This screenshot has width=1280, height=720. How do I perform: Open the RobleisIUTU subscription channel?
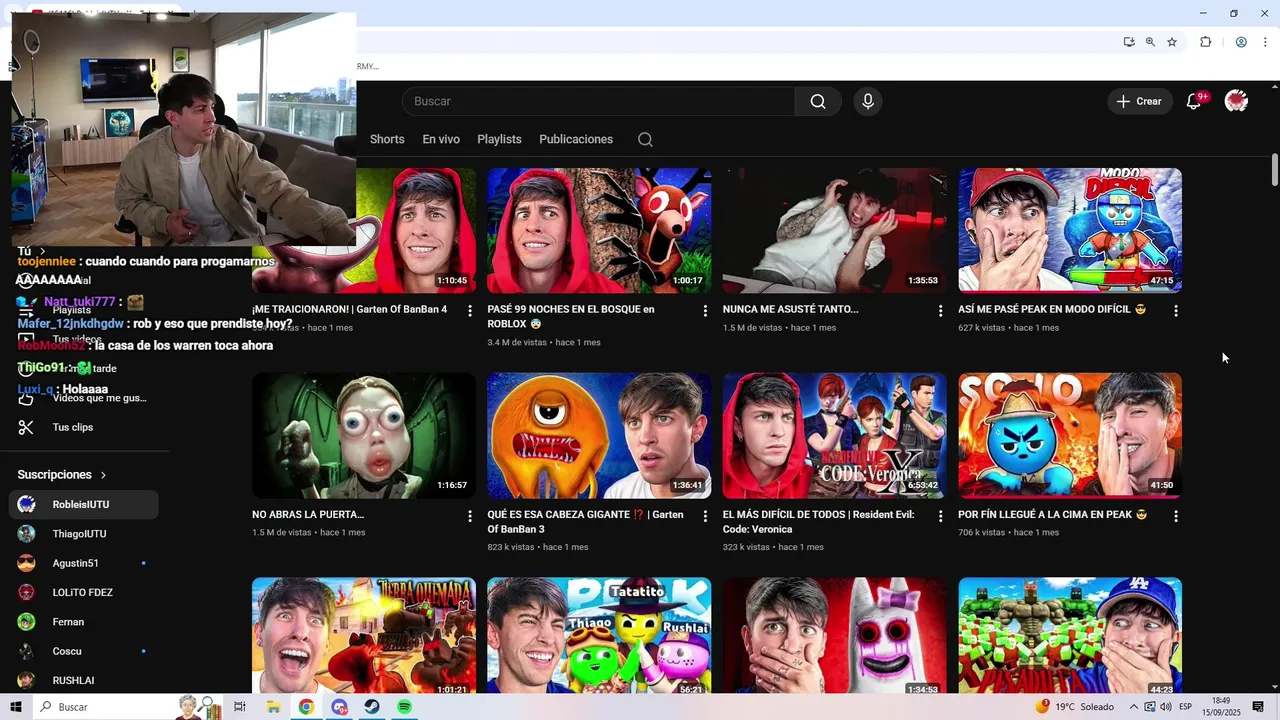83,504
